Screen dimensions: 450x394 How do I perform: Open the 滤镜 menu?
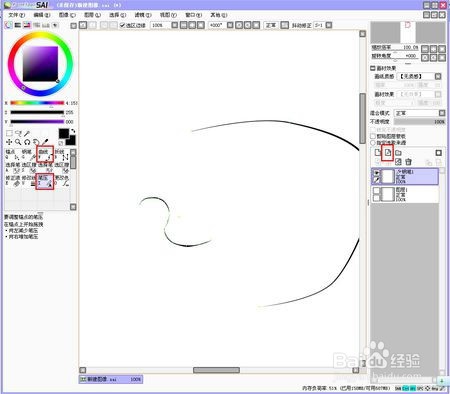[143, 15]
